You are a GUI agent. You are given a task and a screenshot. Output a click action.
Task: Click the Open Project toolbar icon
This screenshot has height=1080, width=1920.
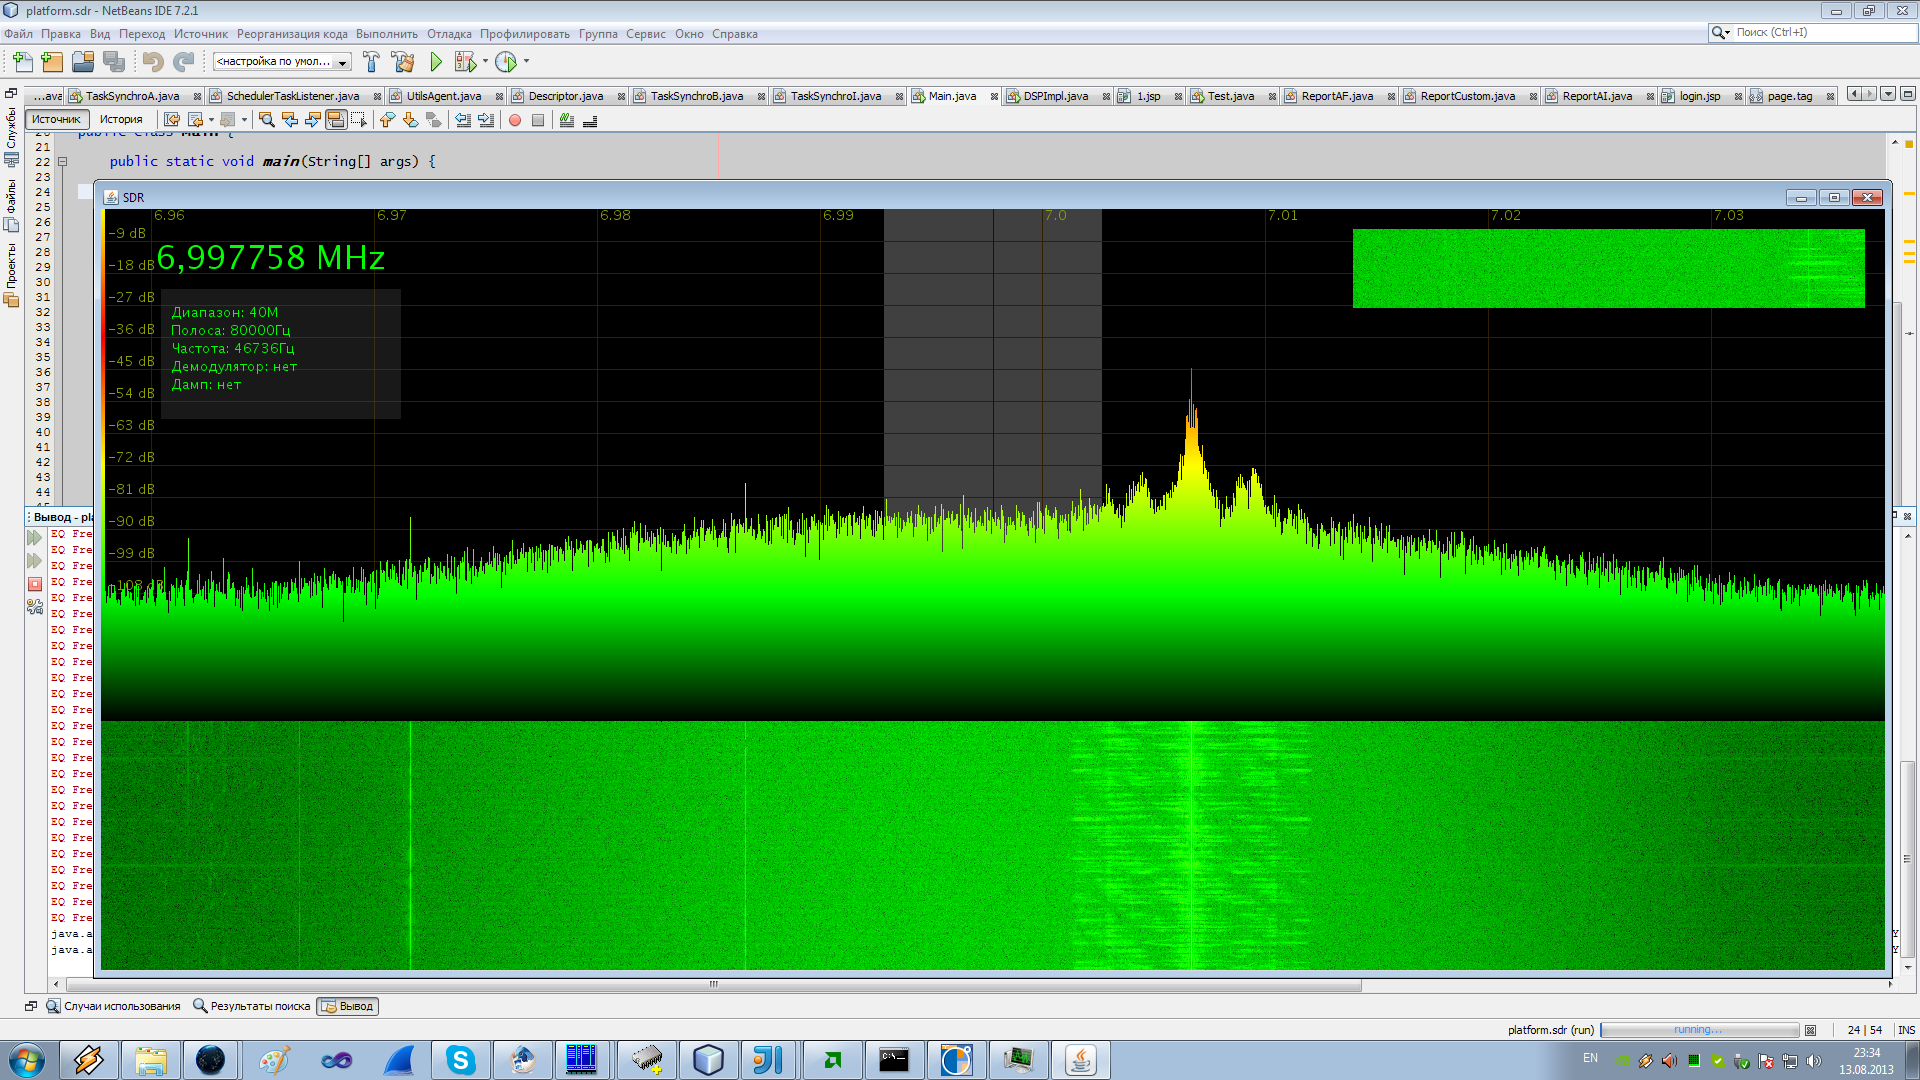point(83,62)
